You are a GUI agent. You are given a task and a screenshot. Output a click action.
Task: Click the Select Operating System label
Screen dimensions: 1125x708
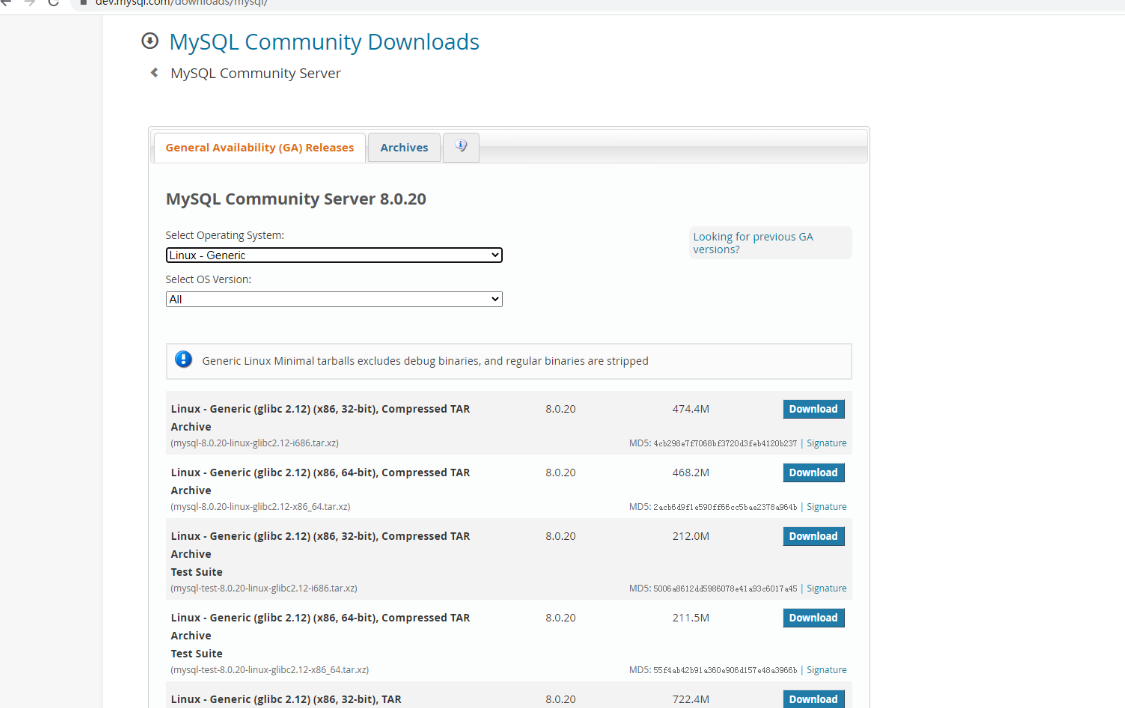(225, 235)
